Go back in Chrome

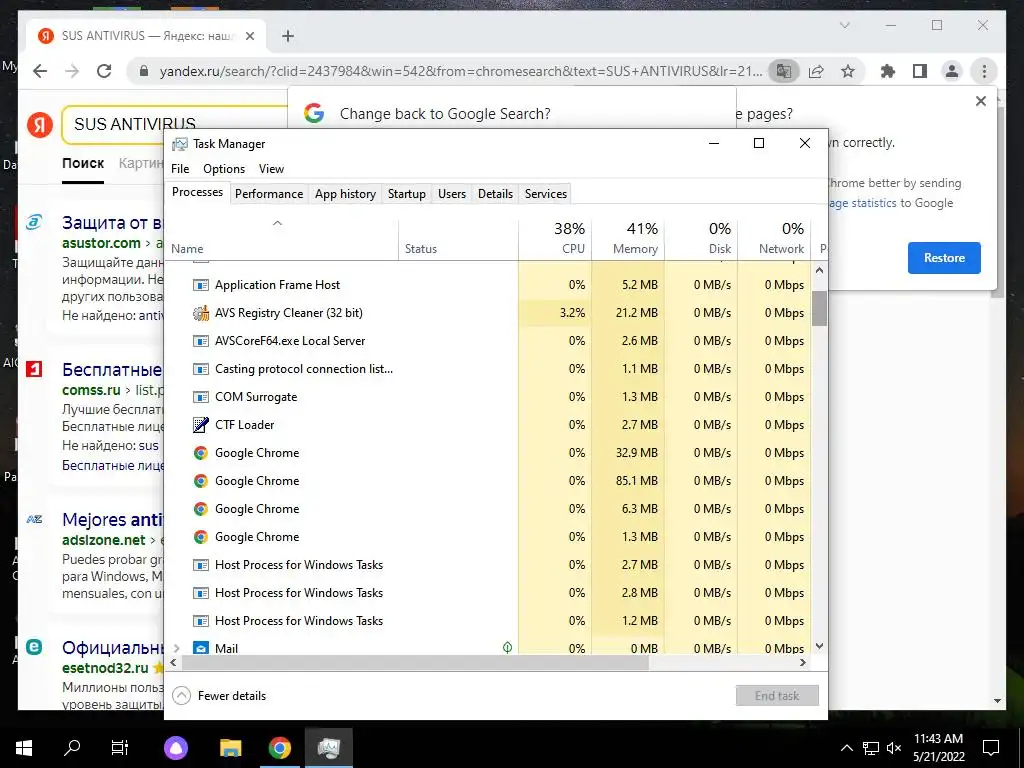(40, 71)
